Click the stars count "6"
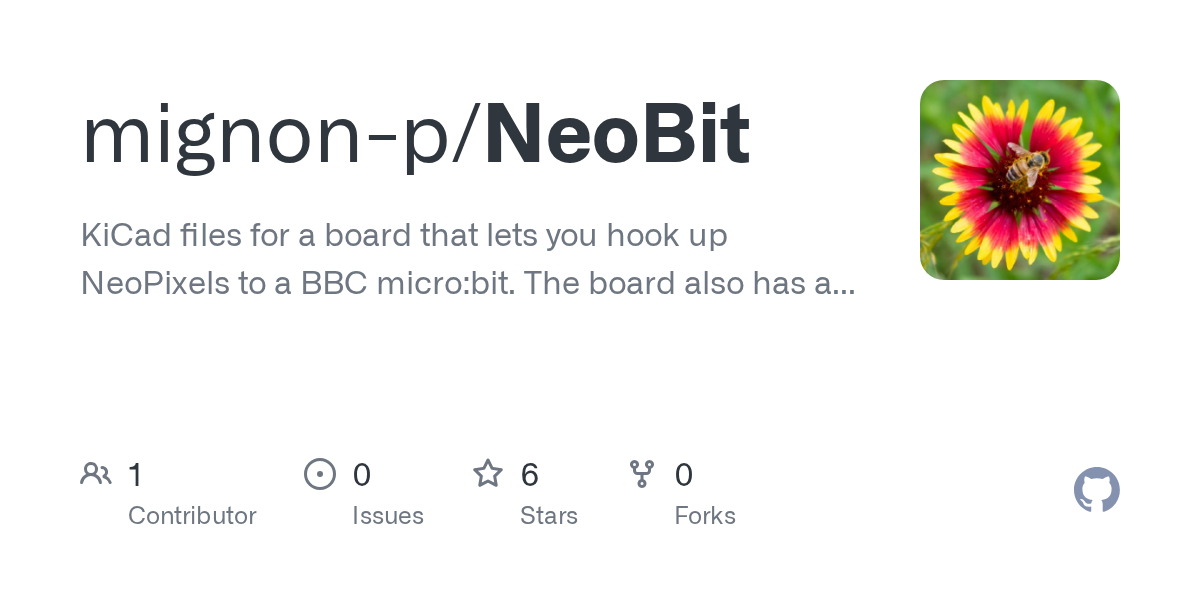 click(x=530, y=474)
